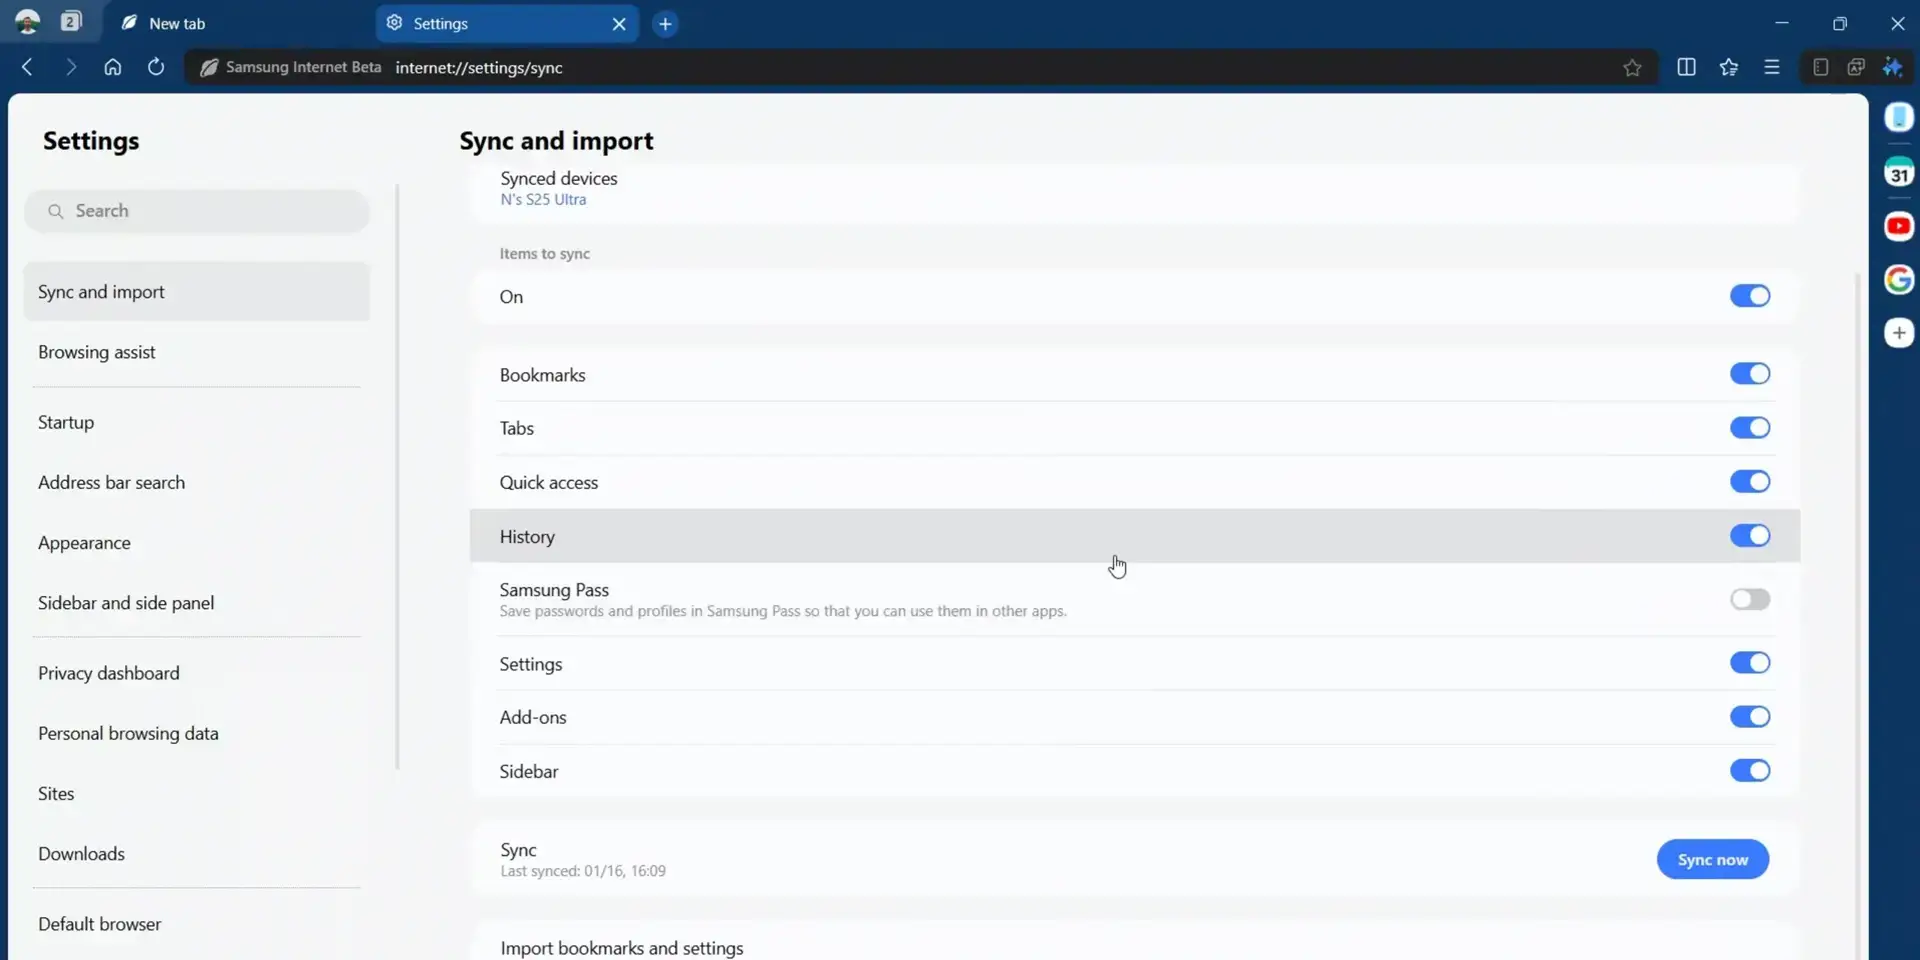The width and height of the screenshot is (1920, 960).
Task: Add a new shortcut to the side panel
Action: click(1899, 332)
